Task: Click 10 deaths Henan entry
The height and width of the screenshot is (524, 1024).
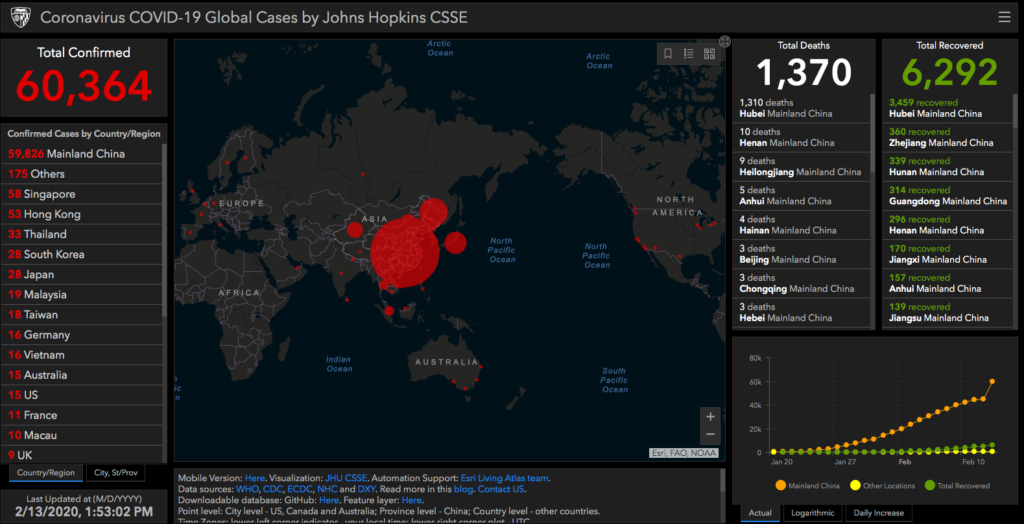Action: [802, 137]
